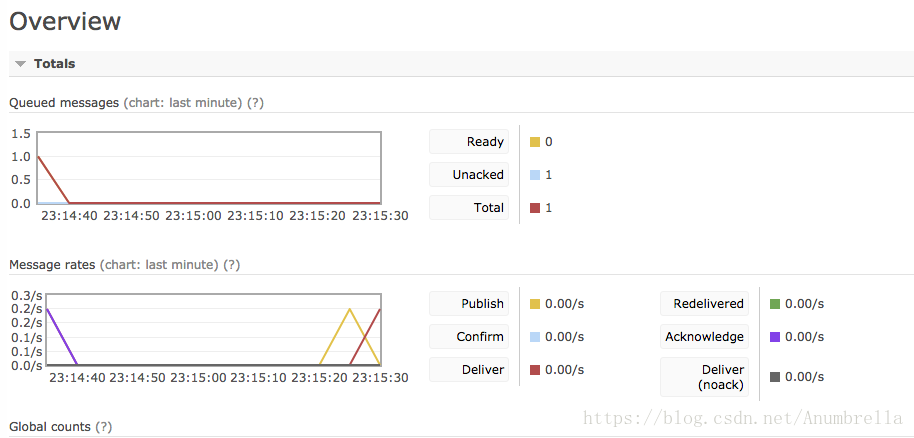
Task: Open Message rates chart range selector
Action: tap(159, 265)
